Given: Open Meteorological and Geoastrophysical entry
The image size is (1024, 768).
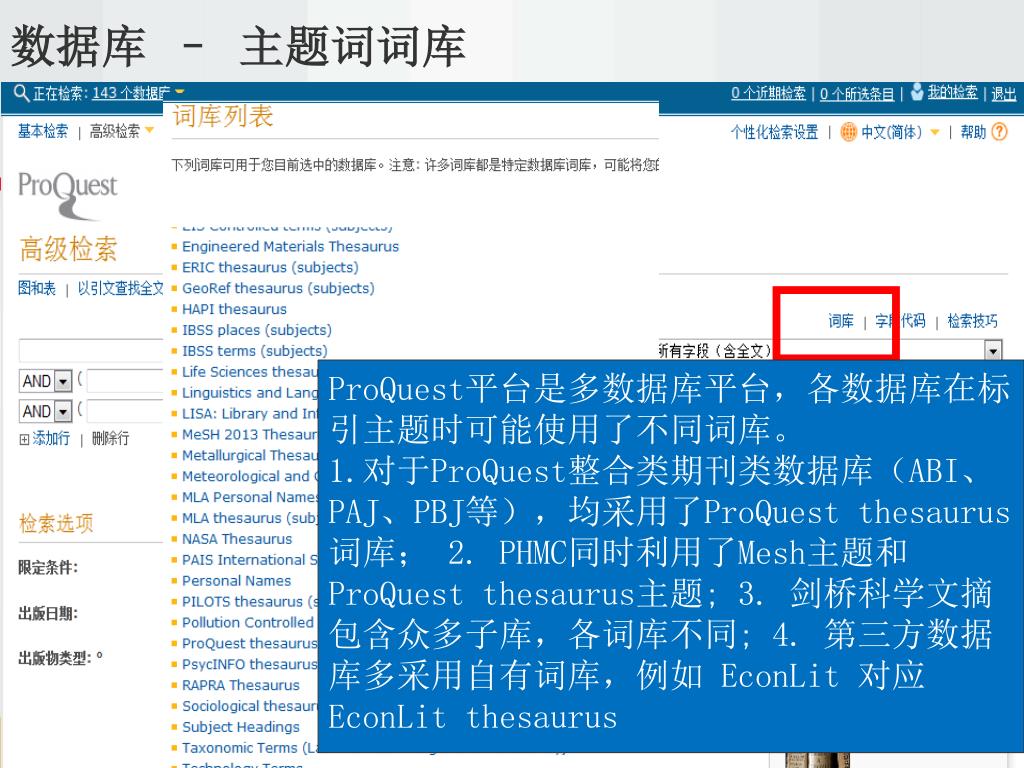Looking at the screenshot, I should click(249, 476).
